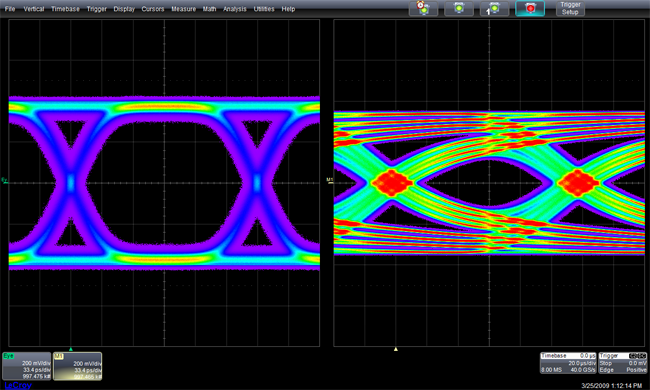The height and width of the screenshot is (390, 650).
Task: Click the red Stop trigger mode icon
Action: 530,8
